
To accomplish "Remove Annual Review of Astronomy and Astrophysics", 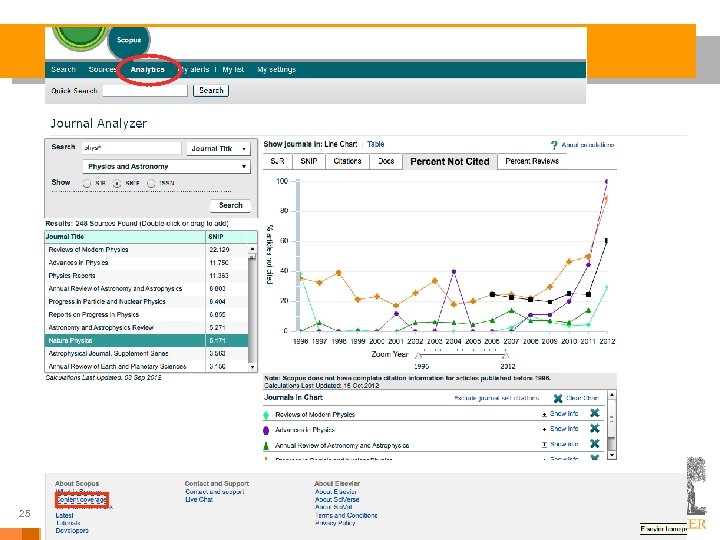I will 595,444.
